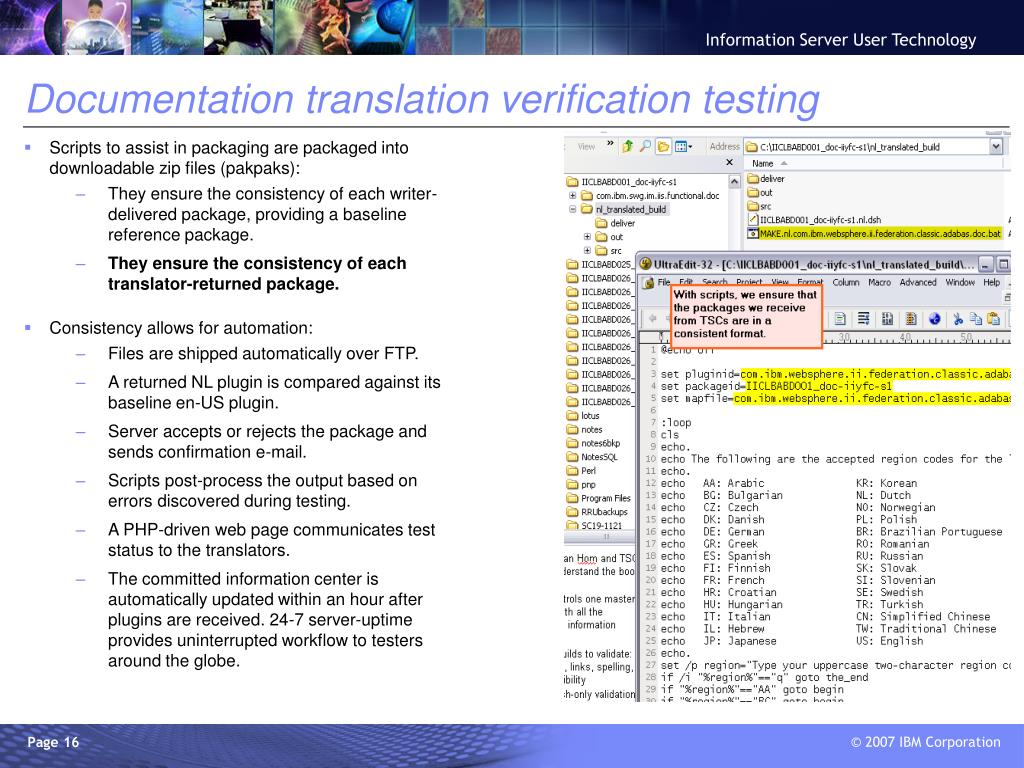
Task: Select the Perl folder in tree
Action: point(581,470)
